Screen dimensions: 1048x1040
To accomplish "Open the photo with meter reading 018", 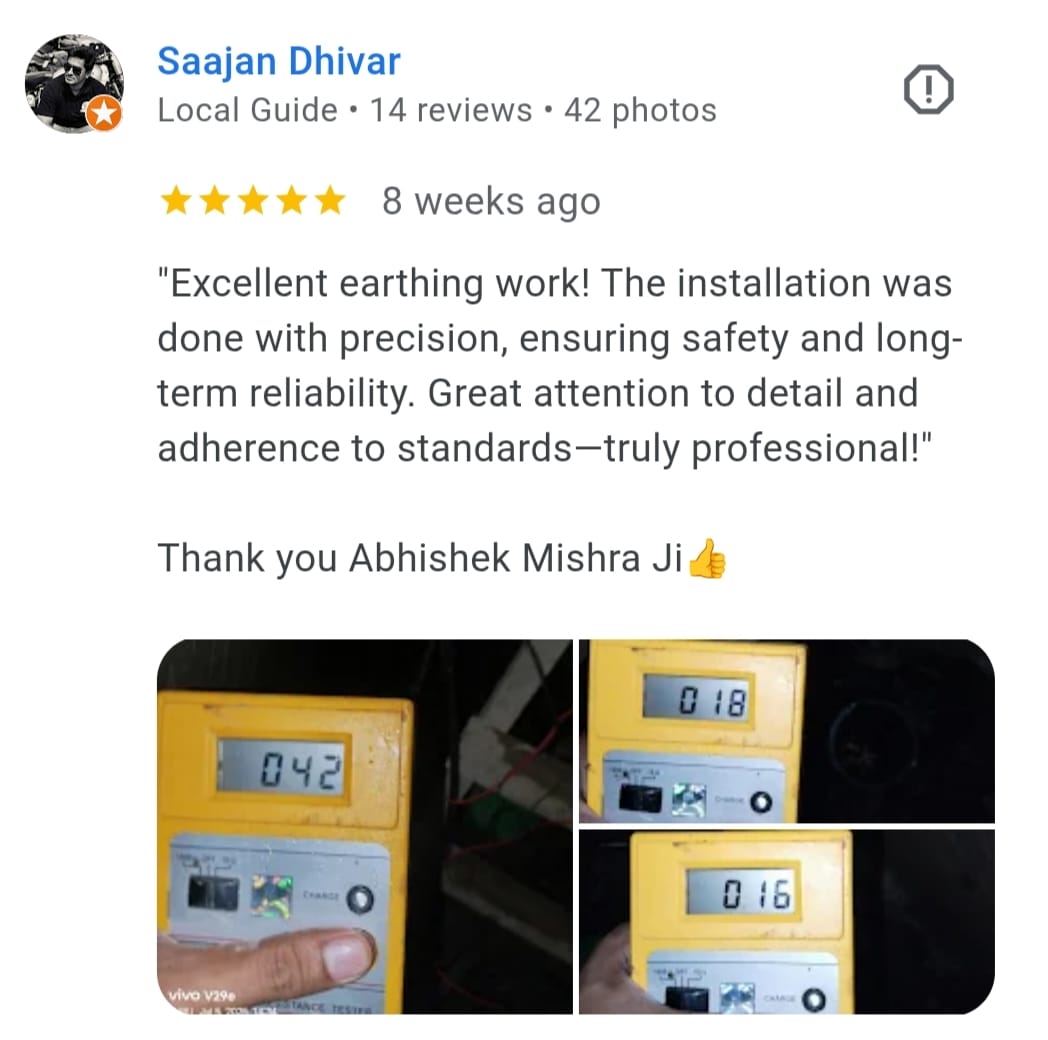I will click(787, 731).
